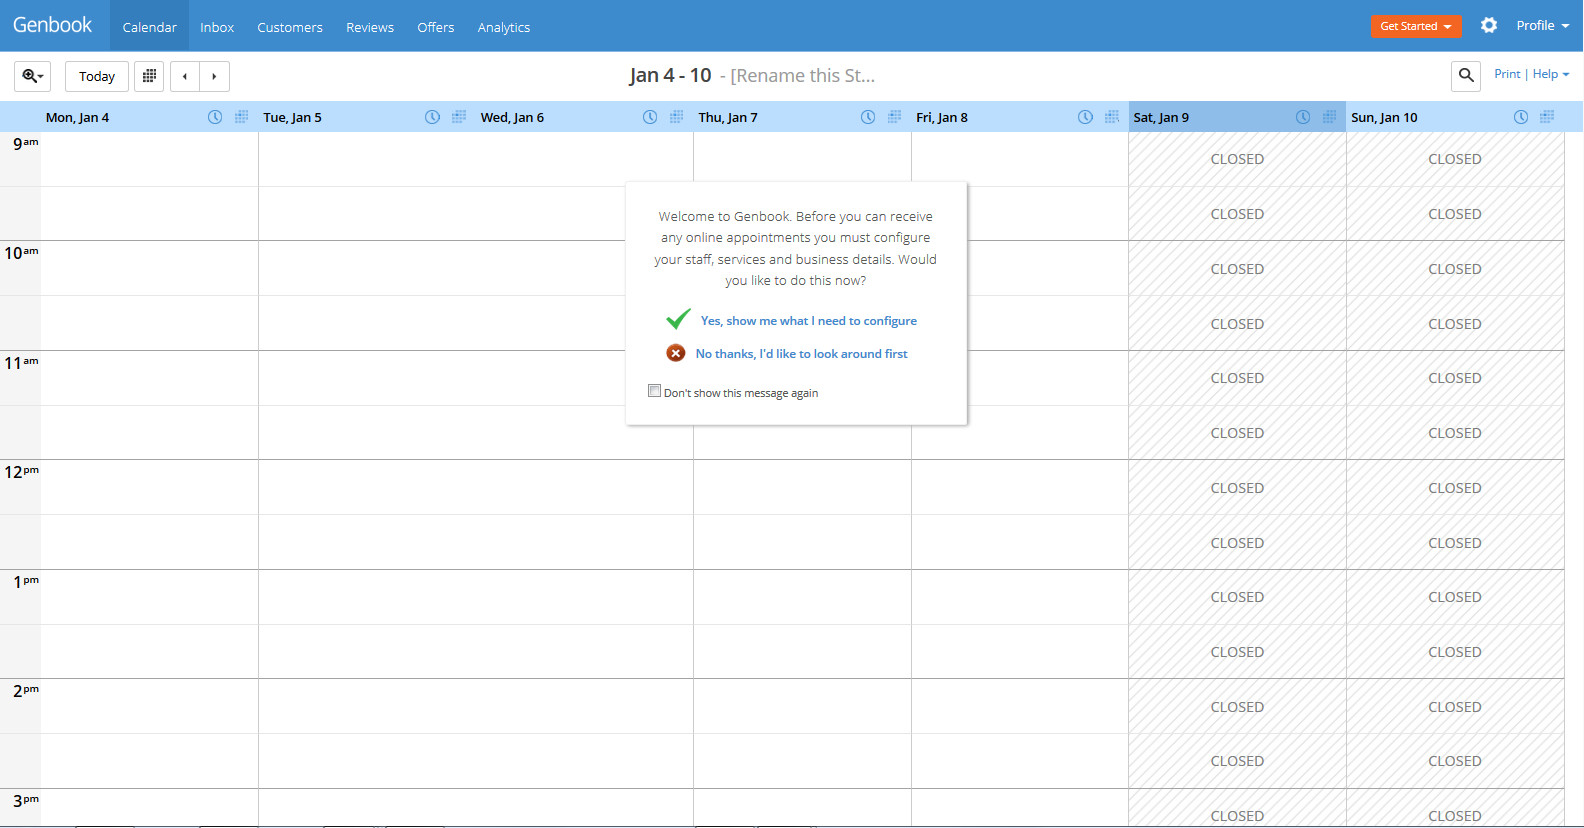Viewport: 1584px width, 828px height.
Task: Click the grid icon for Mon, Jan 4
Action: point(241,117)
